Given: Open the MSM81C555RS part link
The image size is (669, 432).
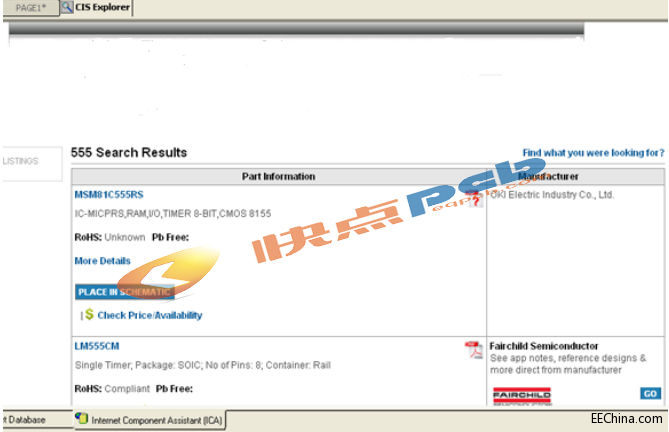Looking at the screenshot, I should (109, 194).
